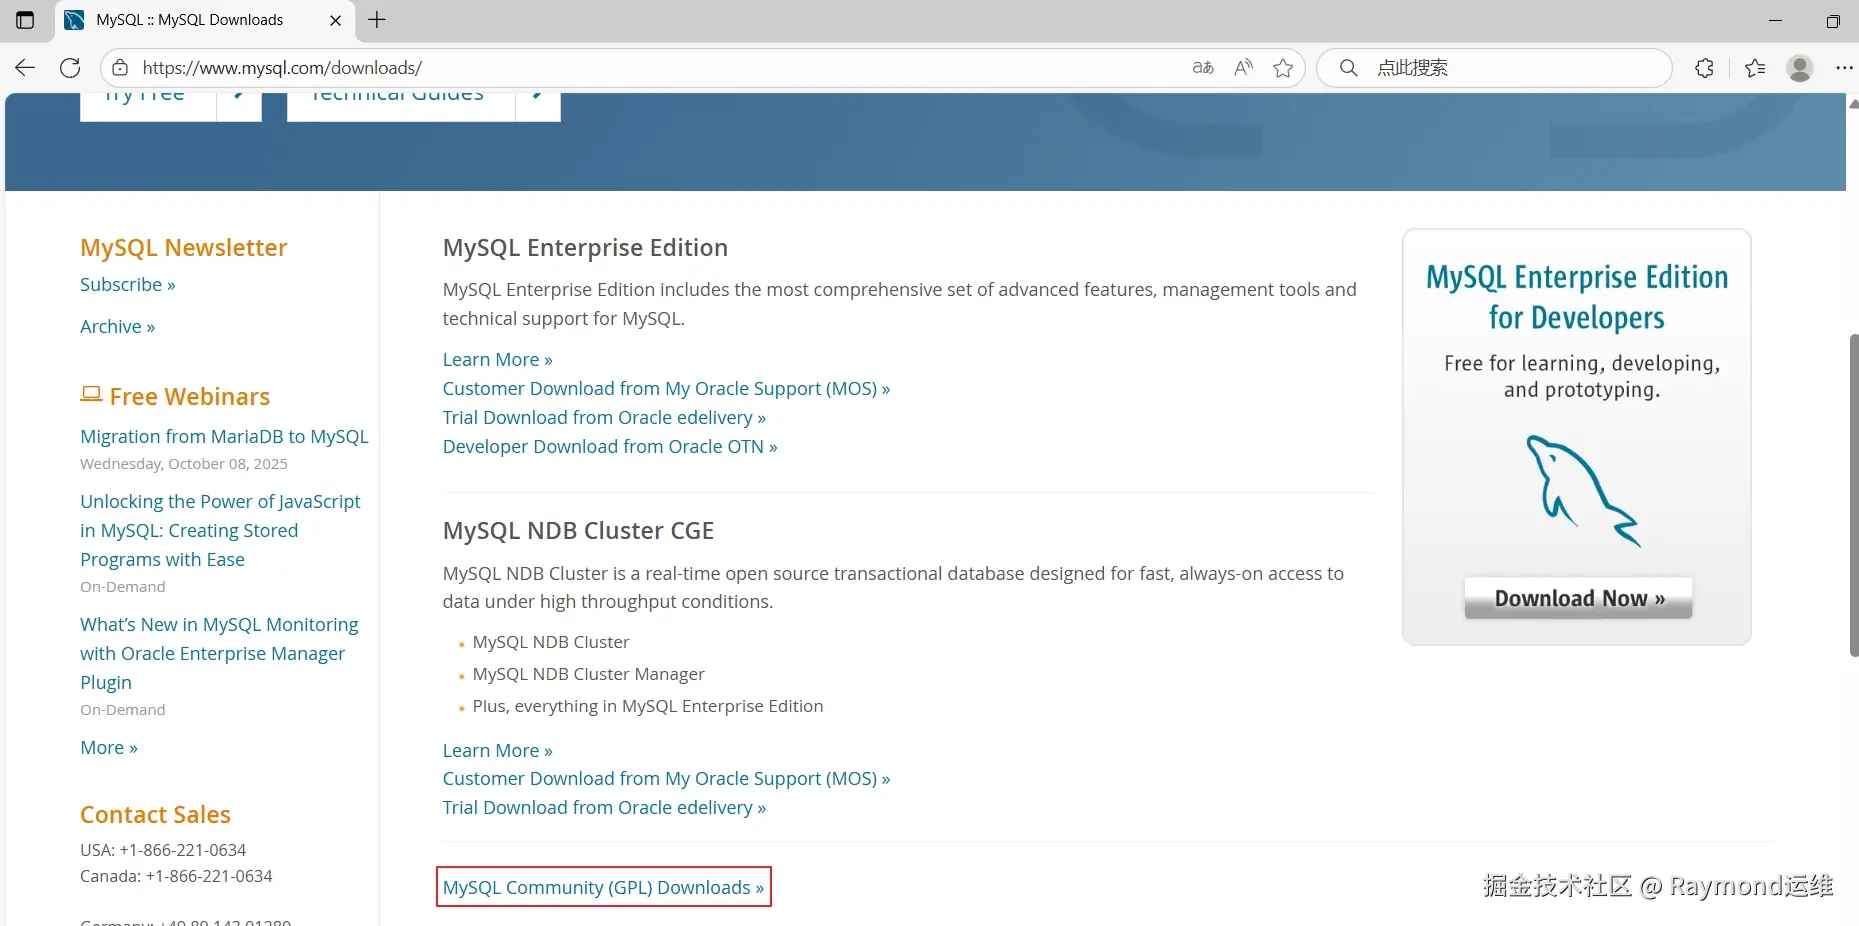The image size is (1859, 926).
Task: Open the browser extensions icon
Action: pyautogui.click(x=1705, y=68)
